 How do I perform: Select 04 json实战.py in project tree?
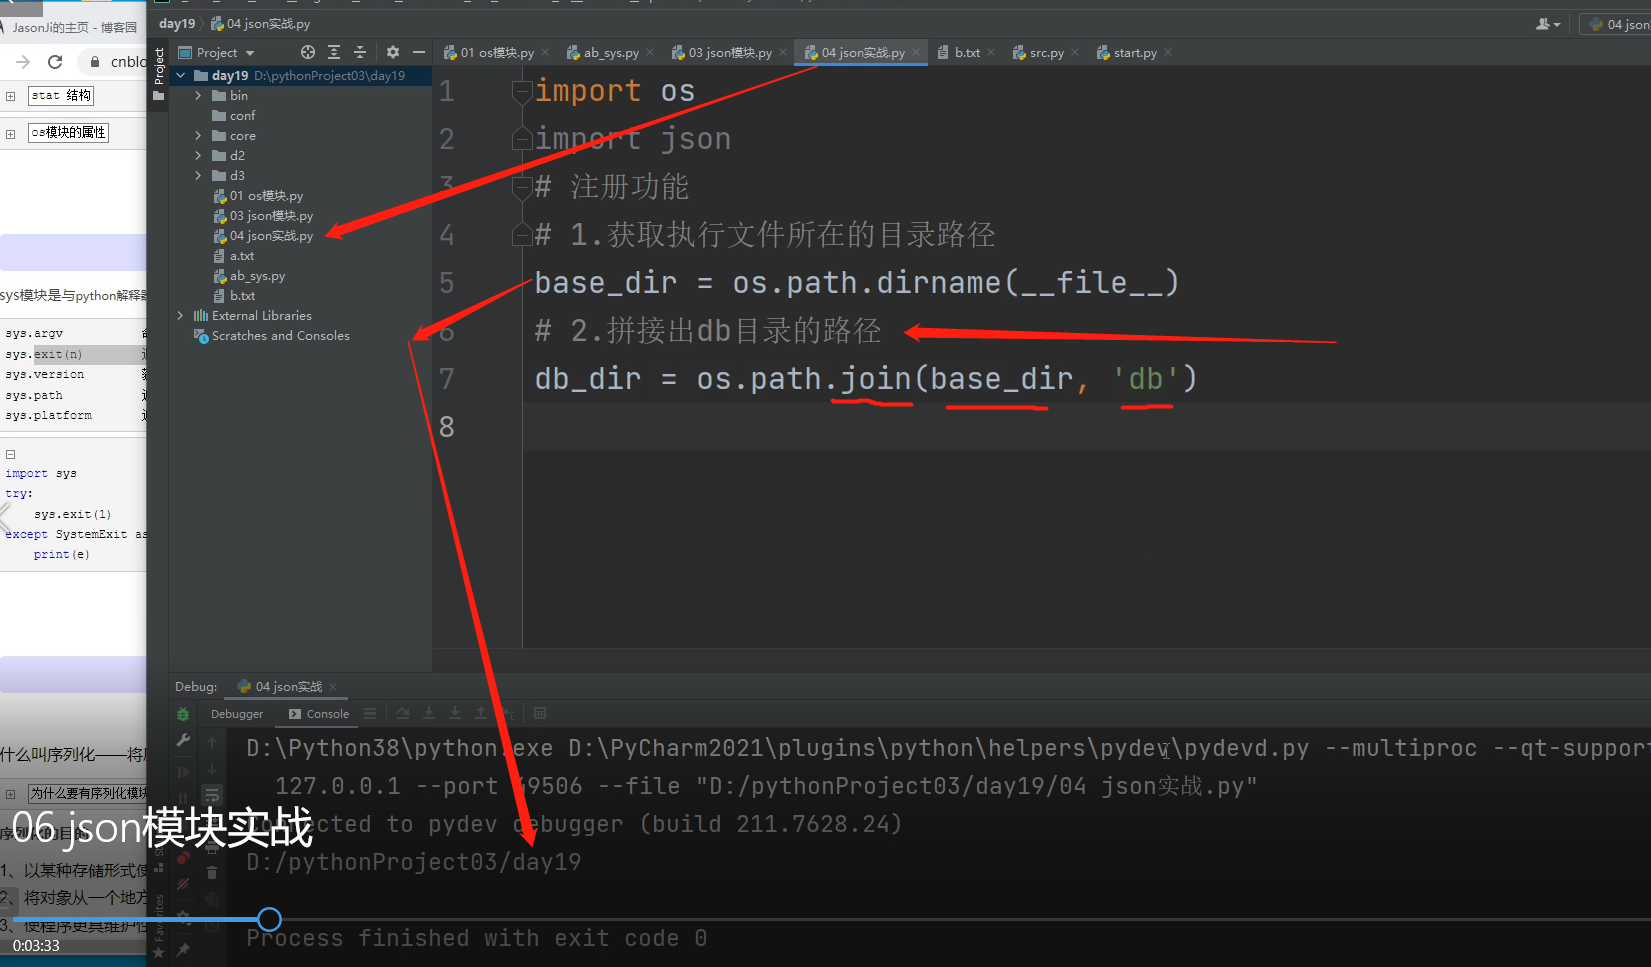(x=264, y=236)
